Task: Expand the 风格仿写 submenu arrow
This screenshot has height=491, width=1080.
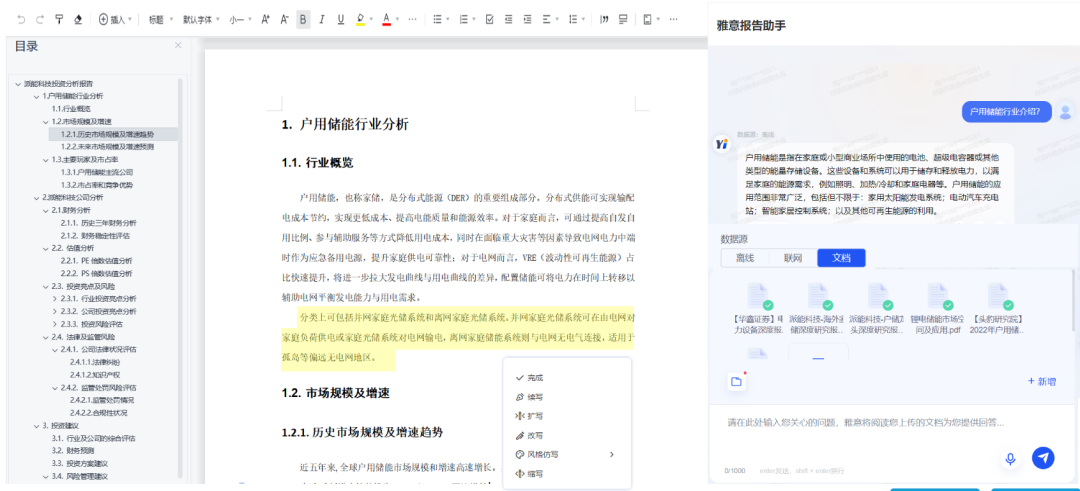Action: click(611, 455)
